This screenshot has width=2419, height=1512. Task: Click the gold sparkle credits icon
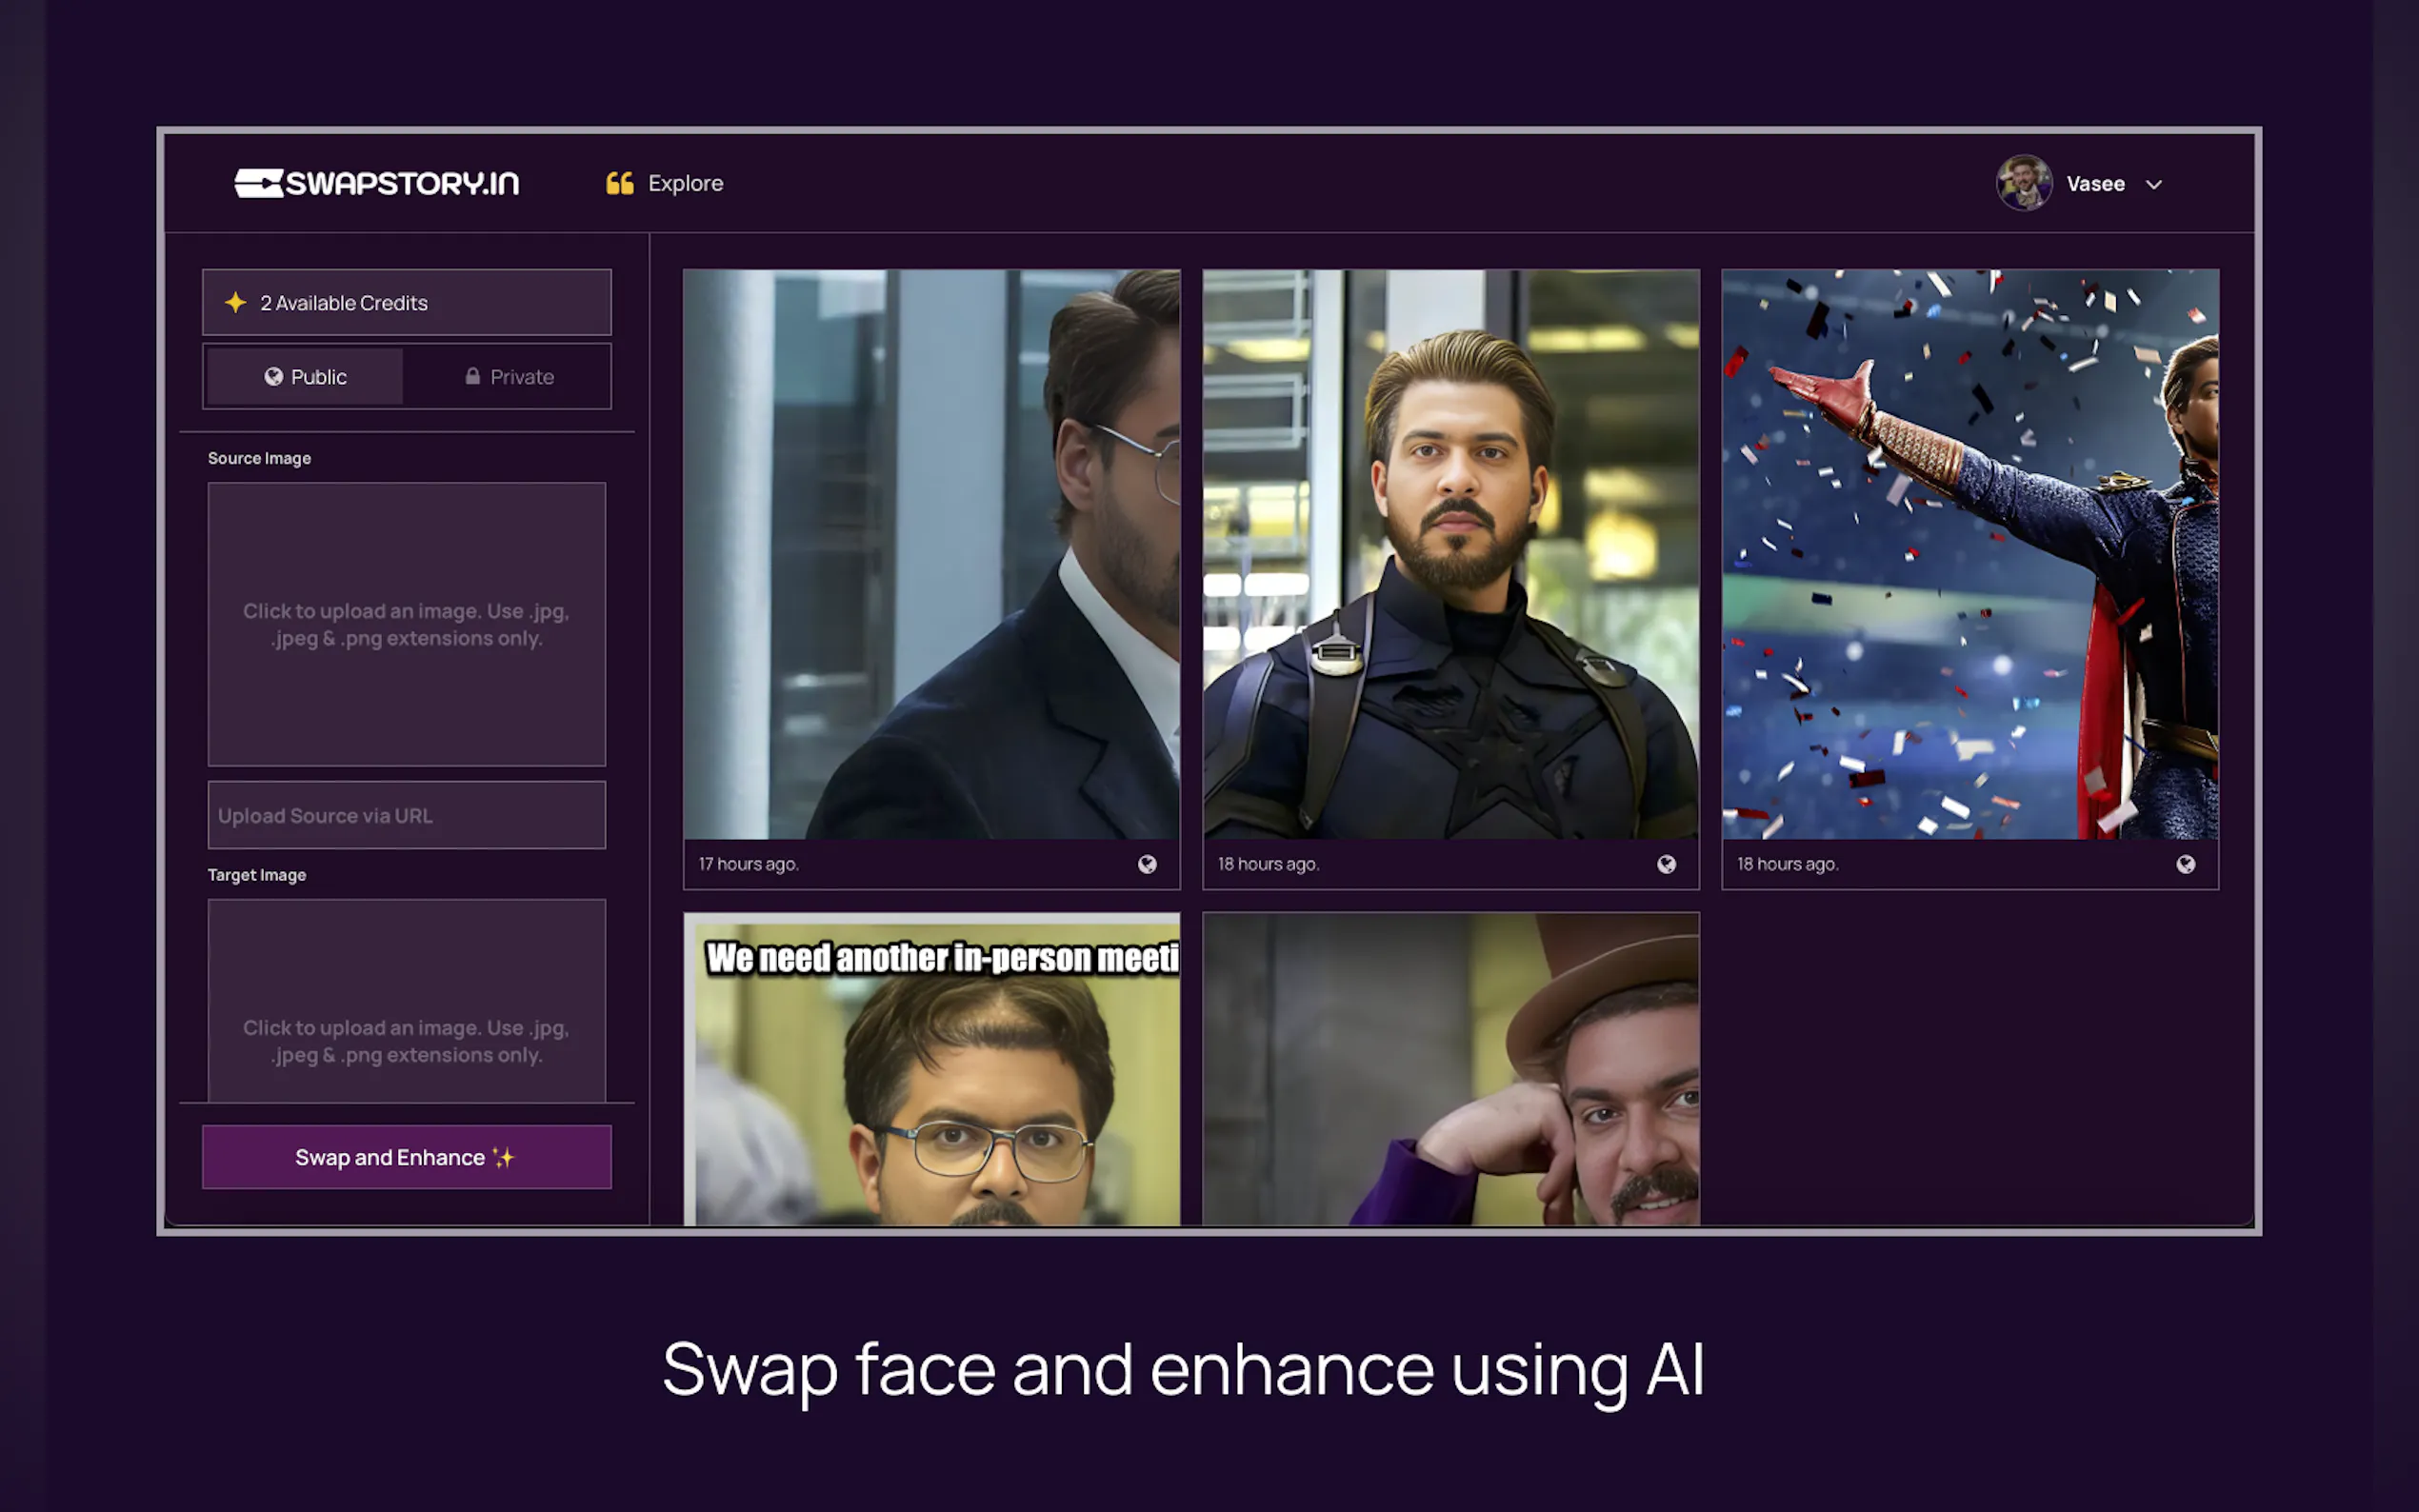236,302
